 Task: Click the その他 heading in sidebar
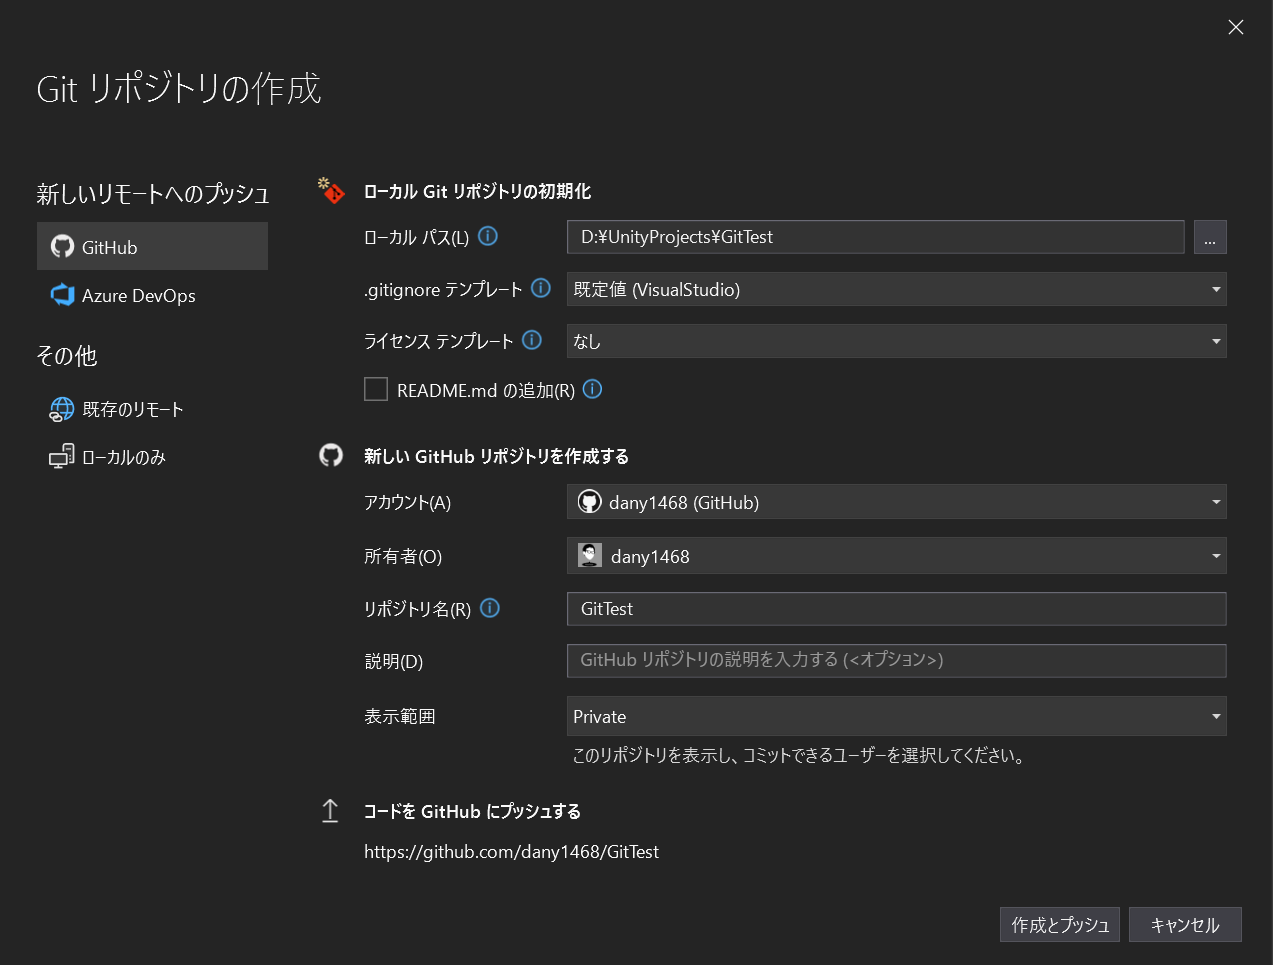pyautogui.click(x=67, y=355)
